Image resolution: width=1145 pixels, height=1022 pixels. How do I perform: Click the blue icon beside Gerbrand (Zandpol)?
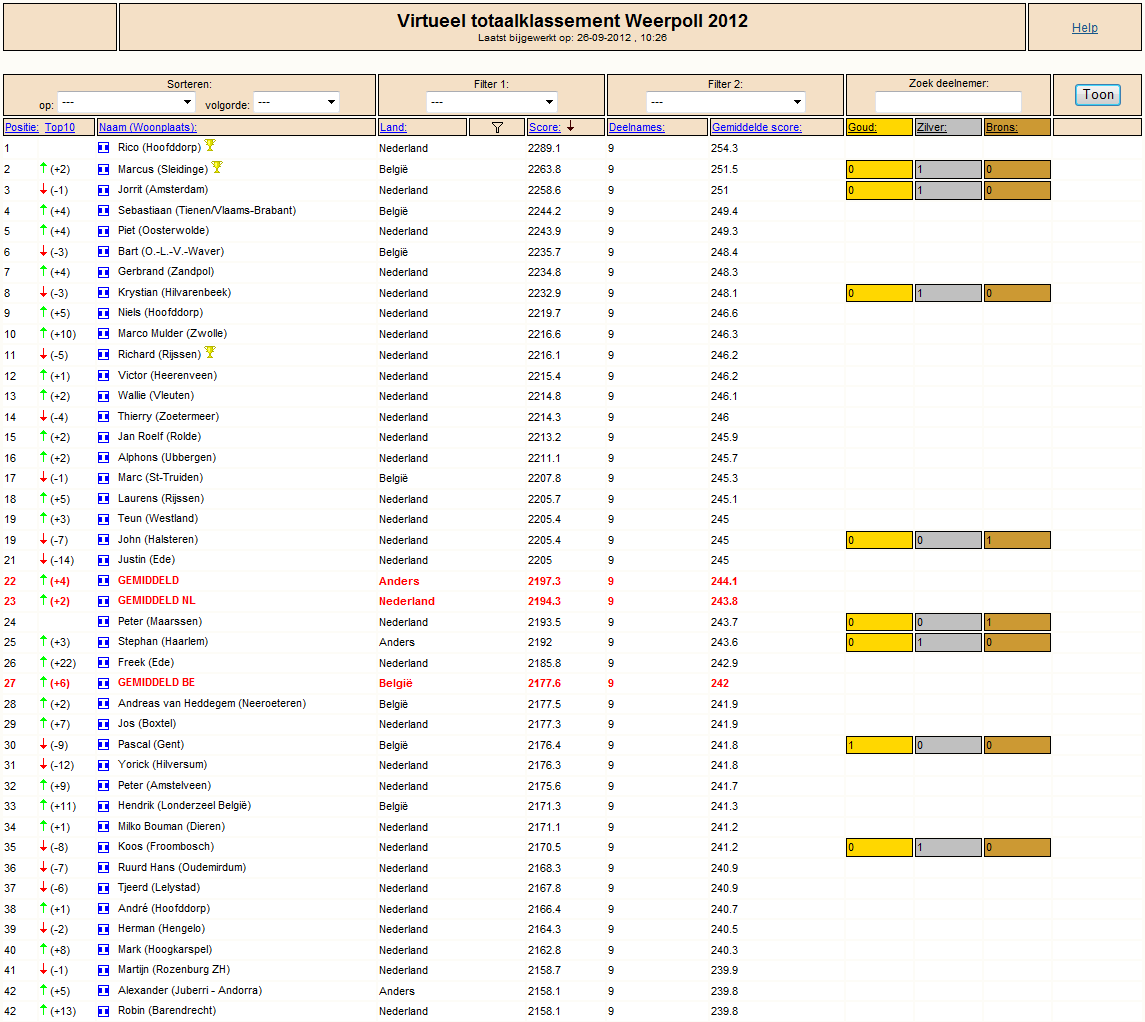104,272
